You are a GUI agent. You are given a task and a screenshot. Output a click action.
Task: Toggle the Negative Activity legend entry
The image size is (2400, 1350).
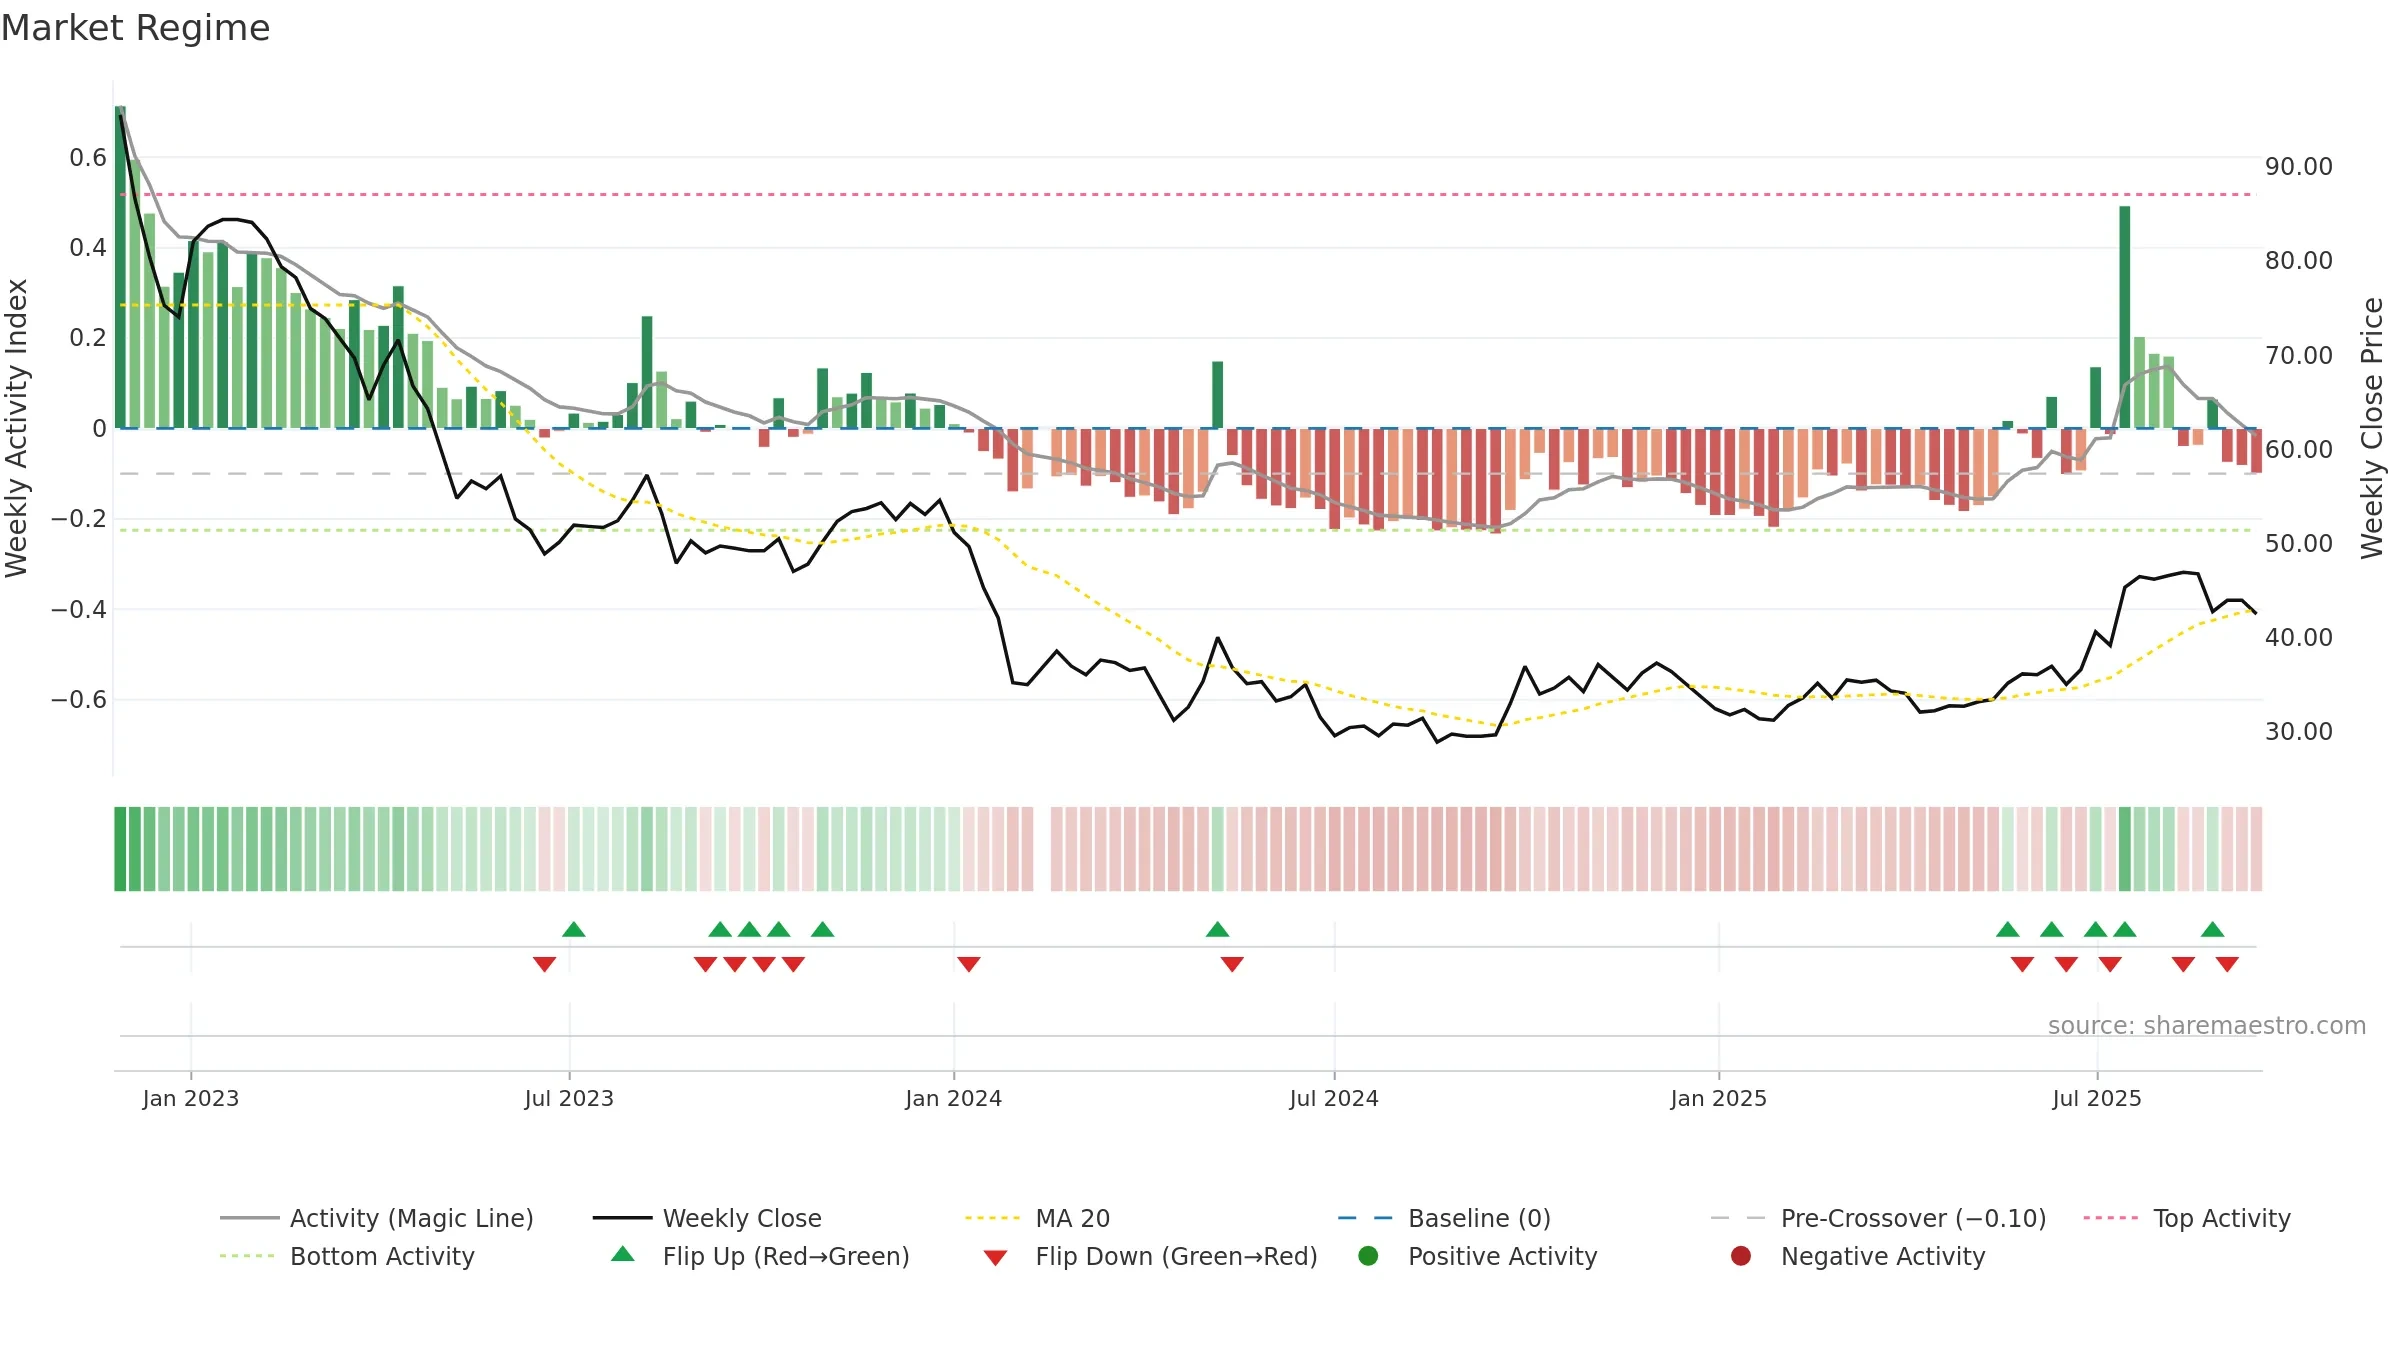pyautogui.click(x=1857, y=1256)
